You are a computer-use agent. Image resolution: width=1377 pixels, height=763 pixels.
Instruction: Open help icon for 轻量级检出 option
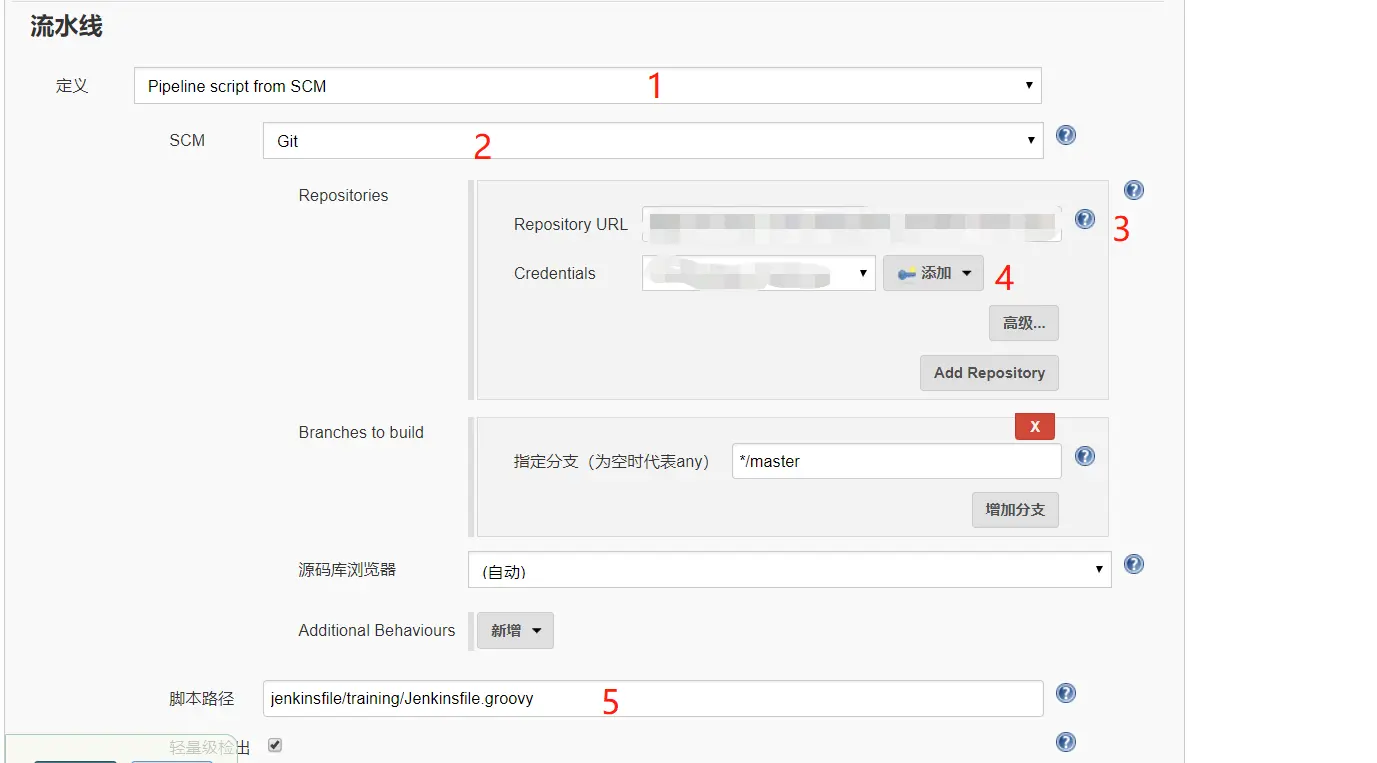(x=1066, y=742)
